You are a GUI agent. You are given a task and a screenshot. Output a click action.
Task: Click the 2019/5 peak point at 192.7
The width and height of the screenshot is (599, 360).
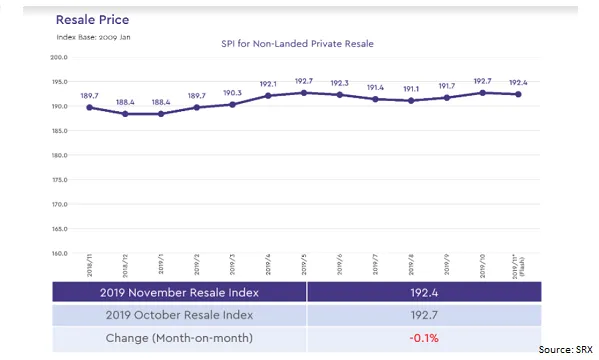click(304, 93)
